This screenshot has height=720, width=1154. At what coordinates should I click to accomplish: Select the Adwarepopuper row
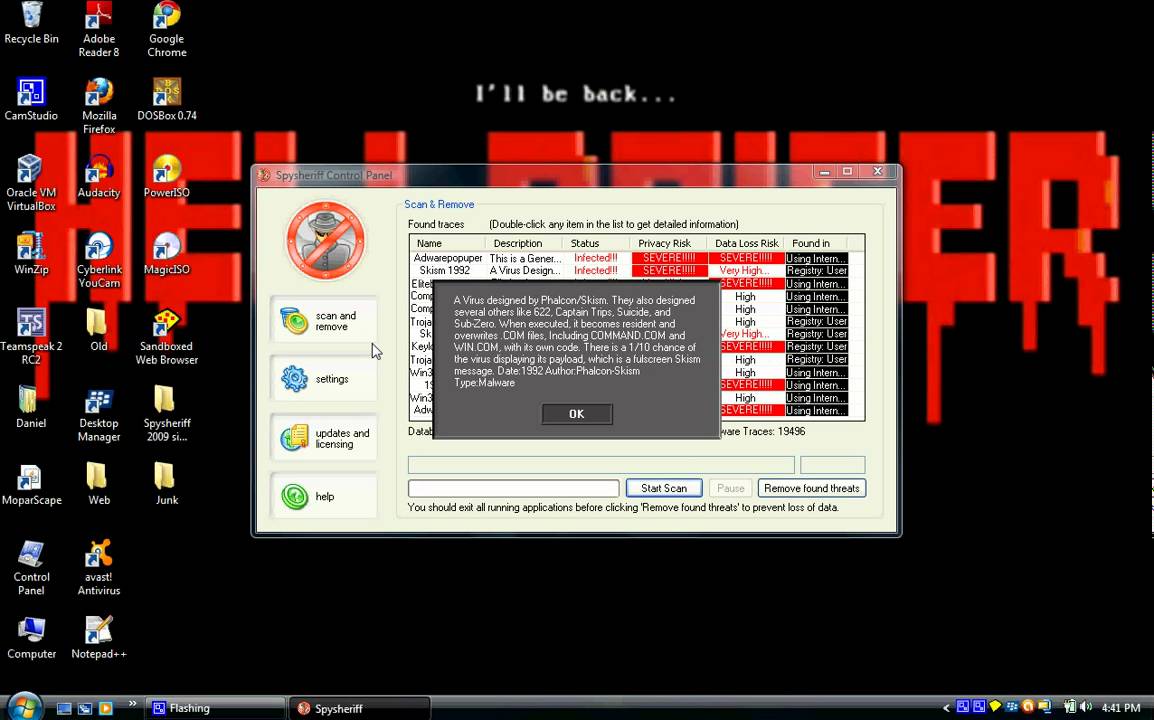[630, 258]
